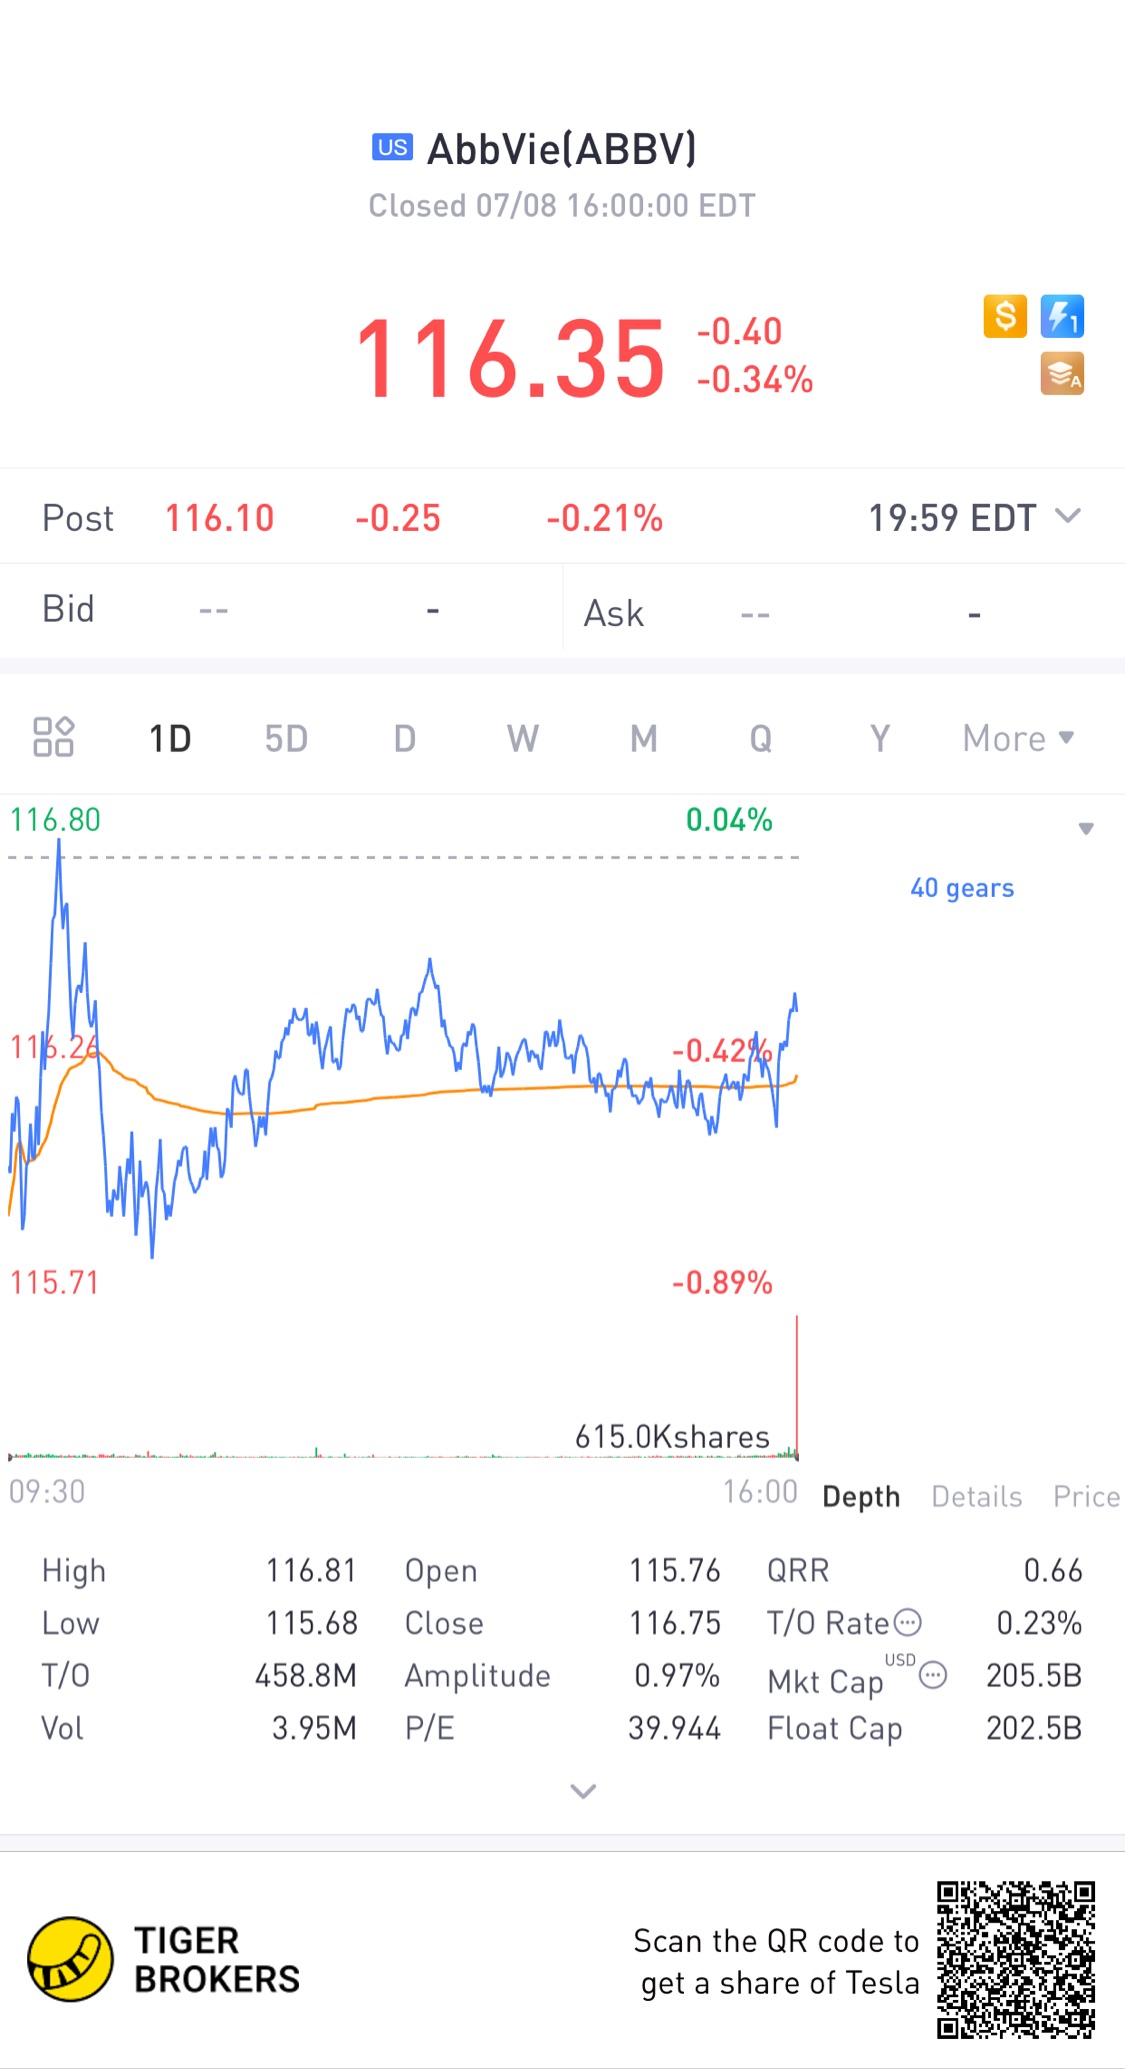Tap the info icon beside T/O Rate
Image resolution: width=1125 pixels, height=2069 pixels.
[907, 1621]
